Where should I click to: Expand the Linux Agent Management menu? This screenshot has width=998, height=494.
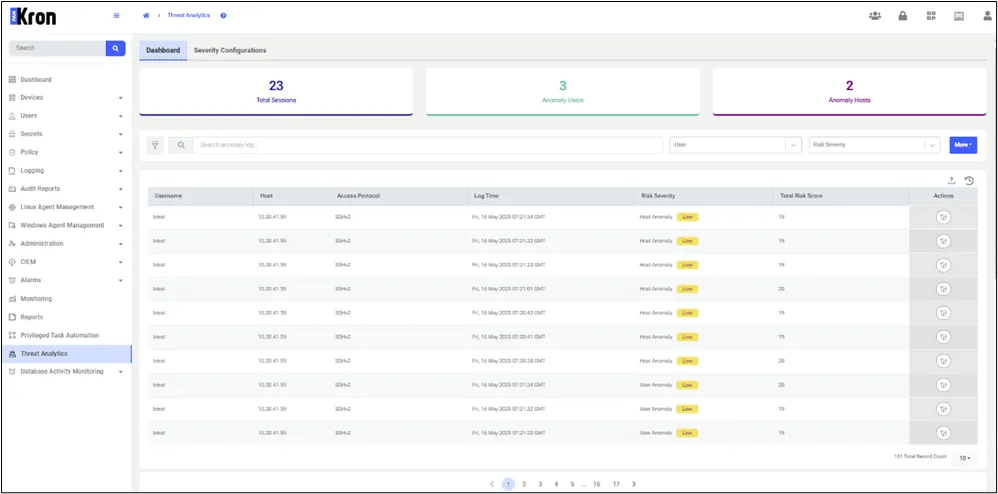coord(66,207)
